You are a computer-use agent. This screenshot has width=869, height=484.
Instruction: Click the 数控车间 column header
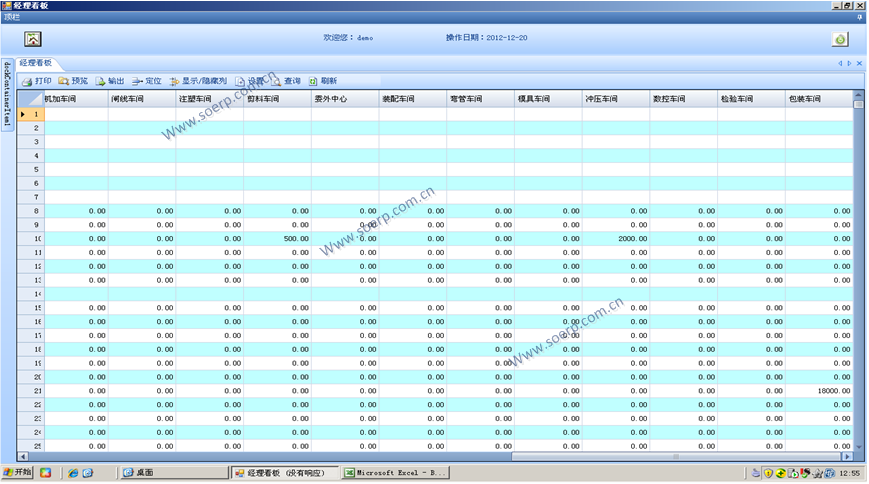[683, 99]
